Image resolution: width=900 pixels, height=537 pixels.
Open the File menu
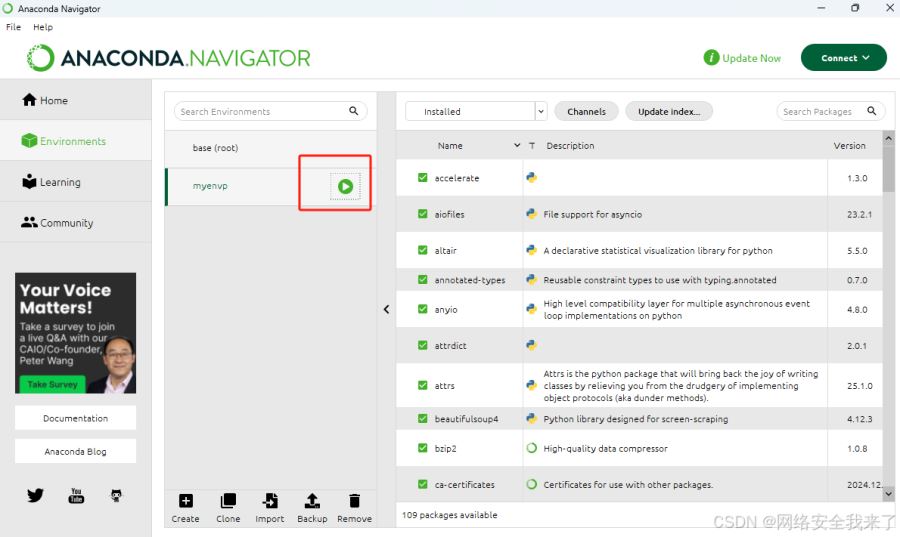pos(13,27)
